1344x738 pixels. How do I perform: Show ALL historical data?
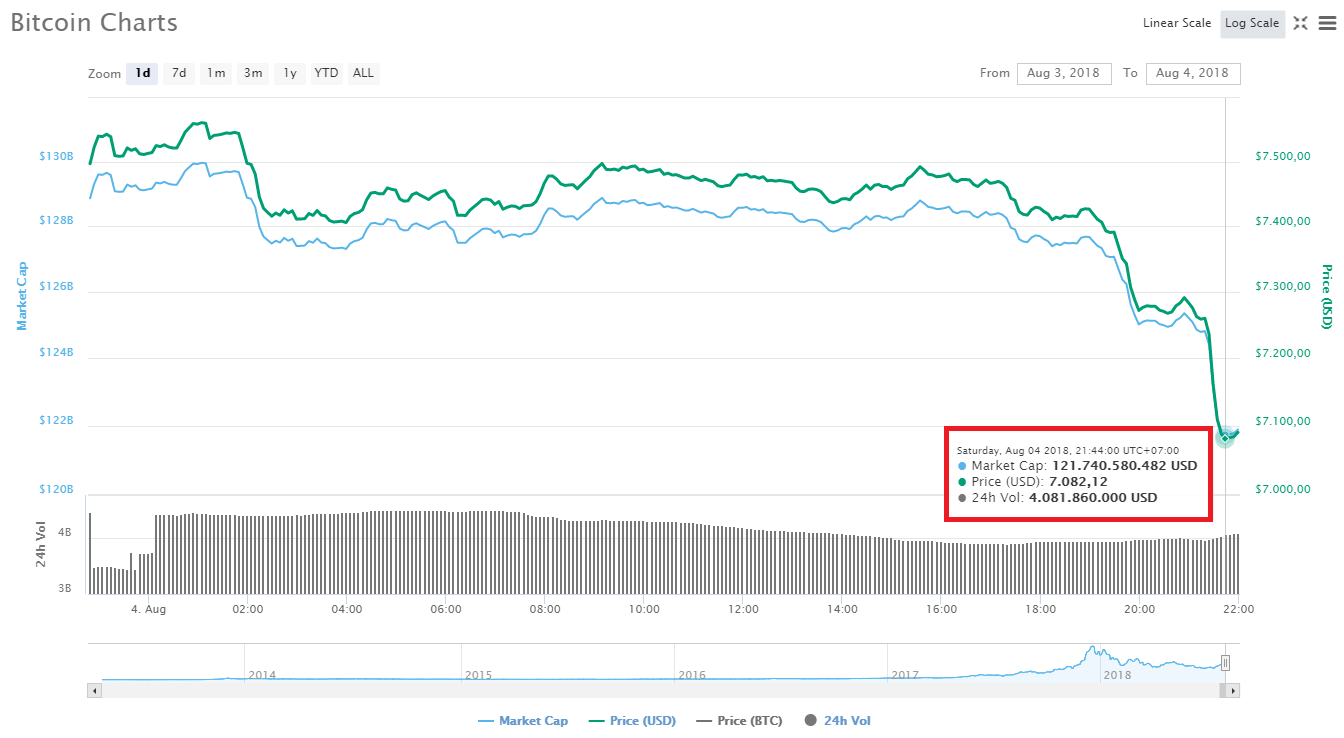pos(362,73)
